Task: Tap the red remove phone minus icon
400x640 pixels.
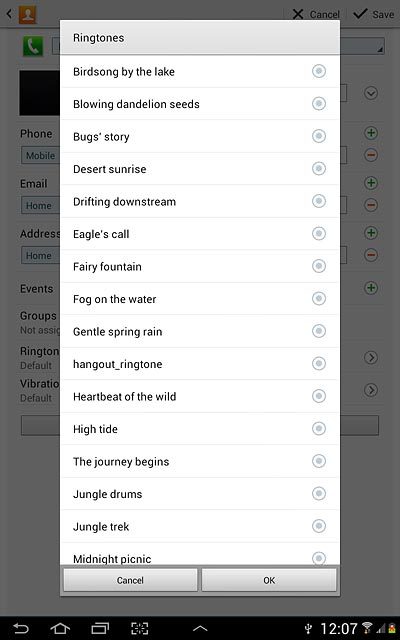Action: [371, 155]
